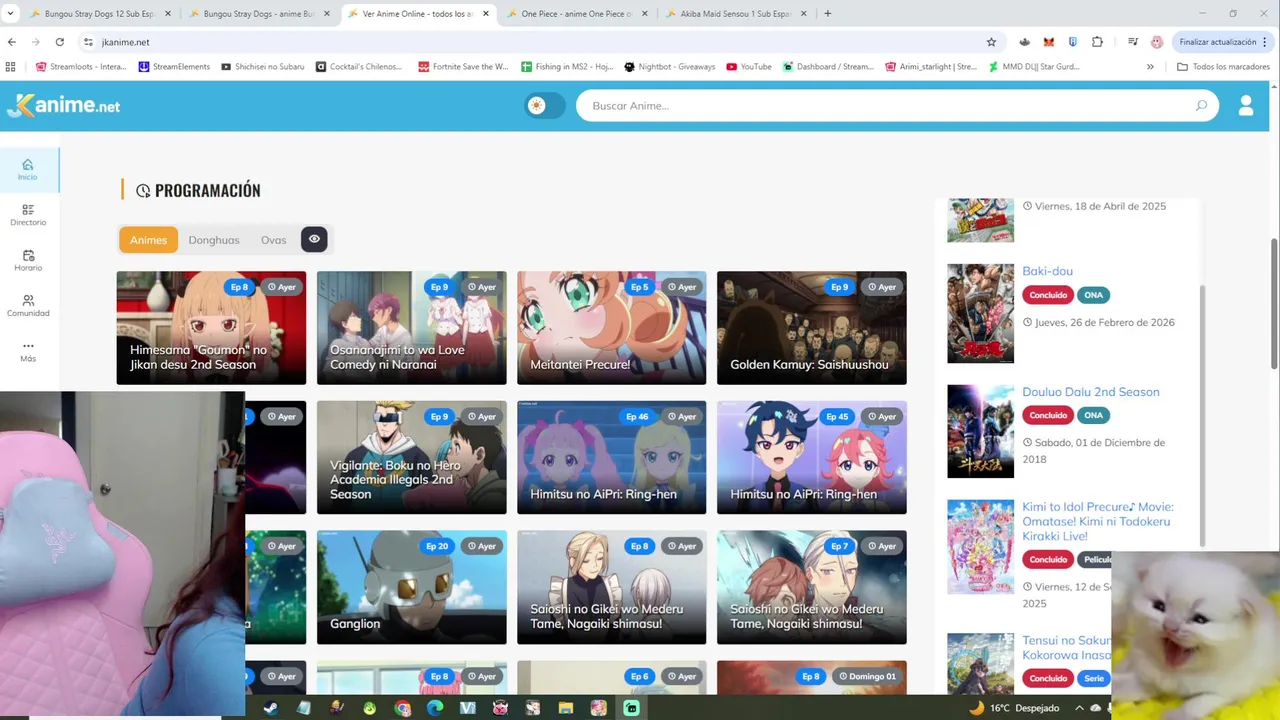Focus the Buscar Anime search field

click(897, 105)
